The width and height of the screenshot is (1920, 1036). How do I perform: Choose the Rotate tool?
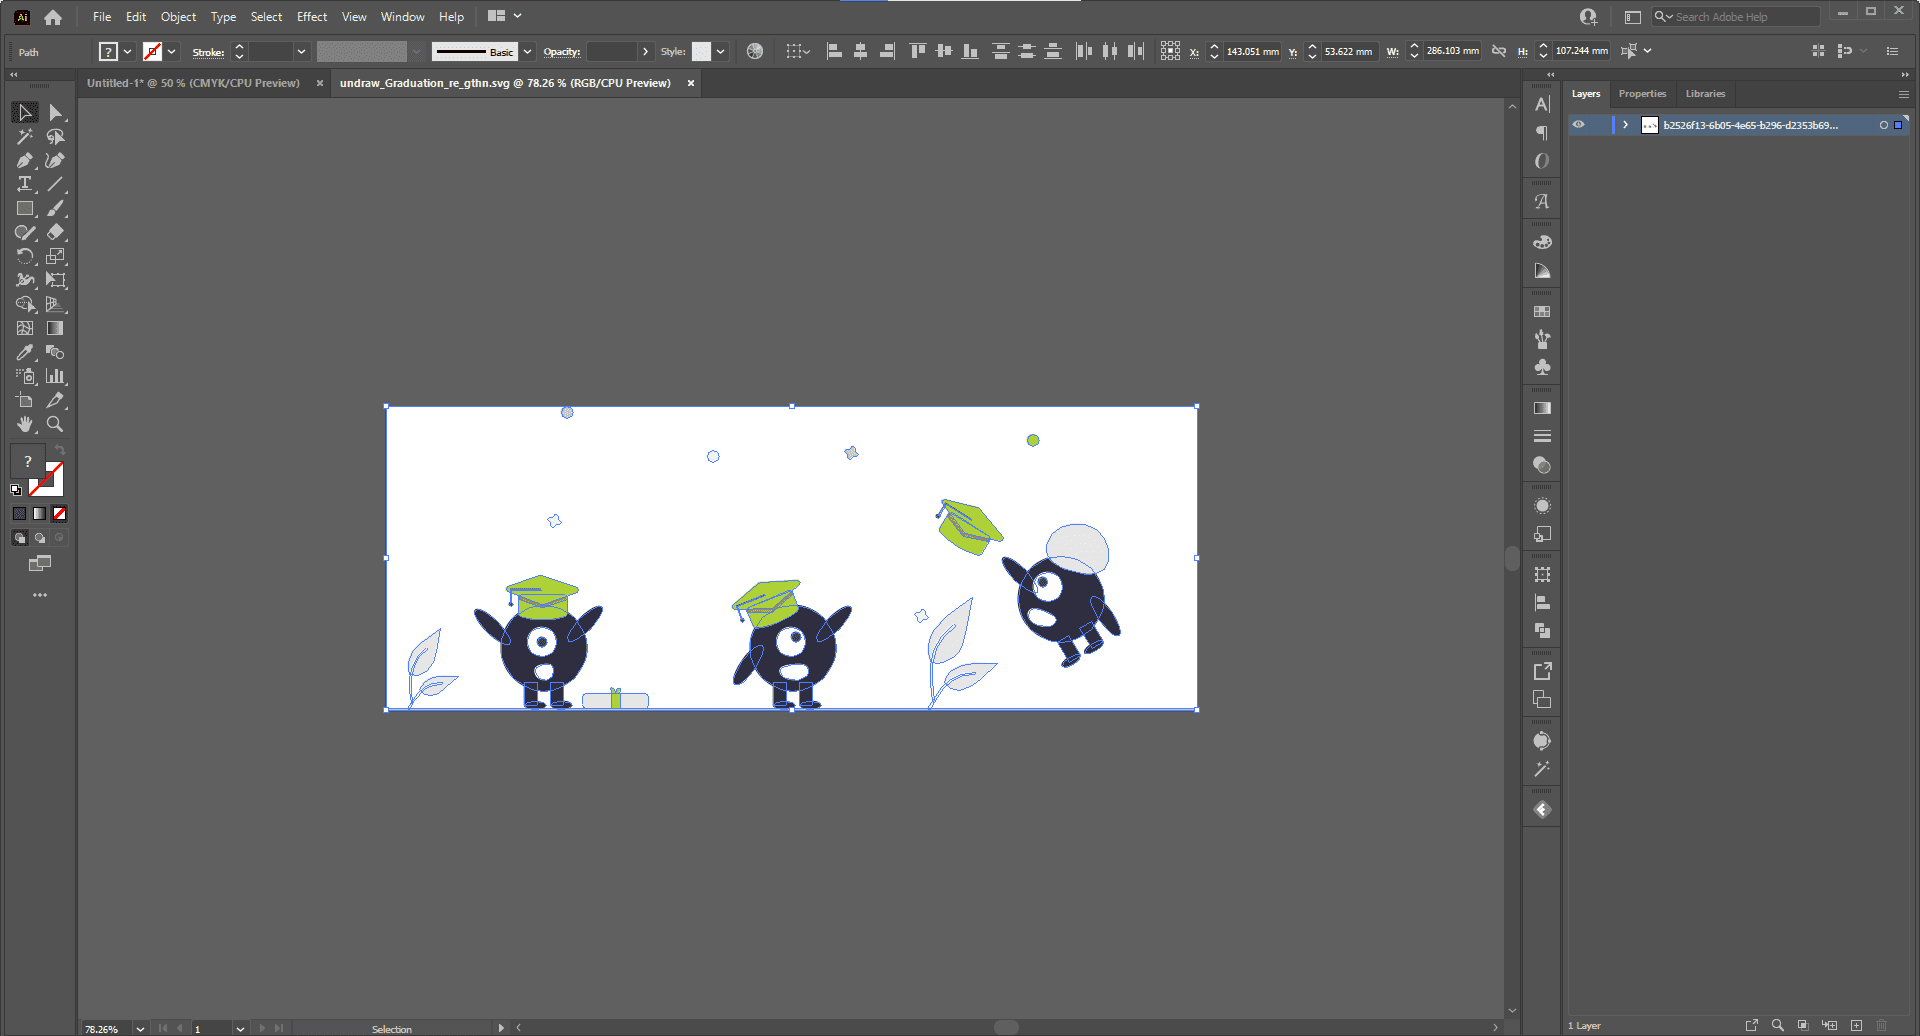pos(25,257)
